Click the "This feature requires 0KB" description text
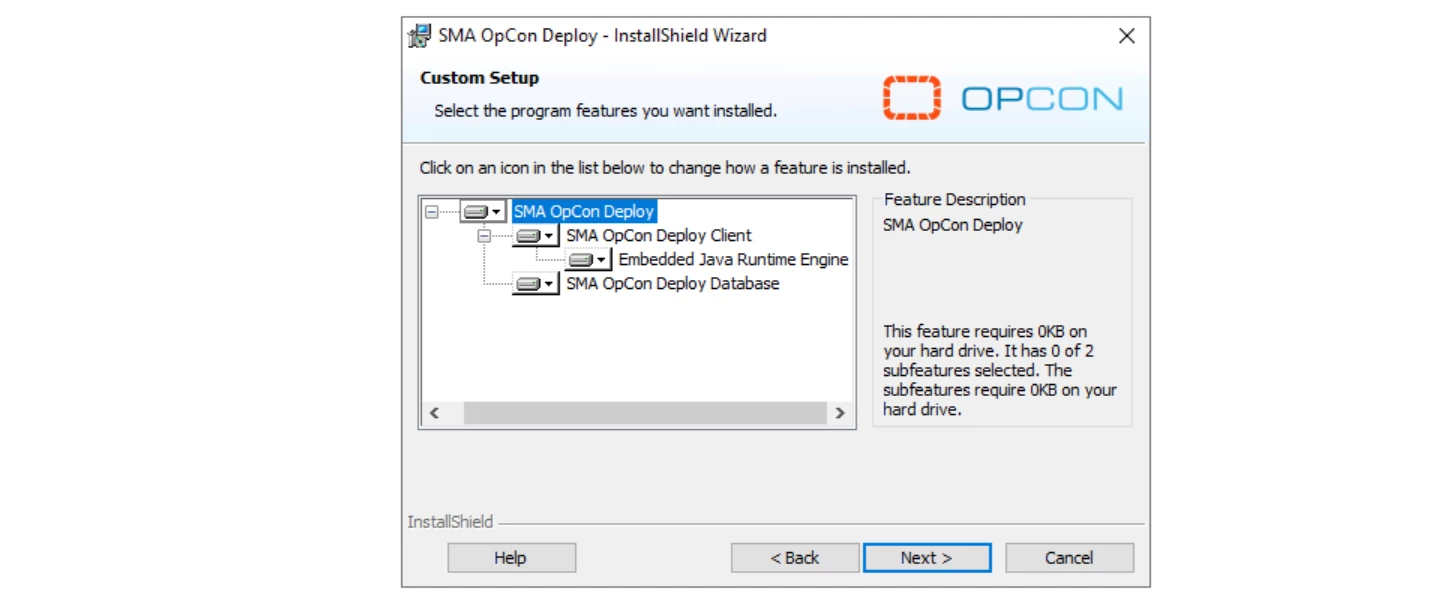 pyautogui.click(x=1000, y=370)
